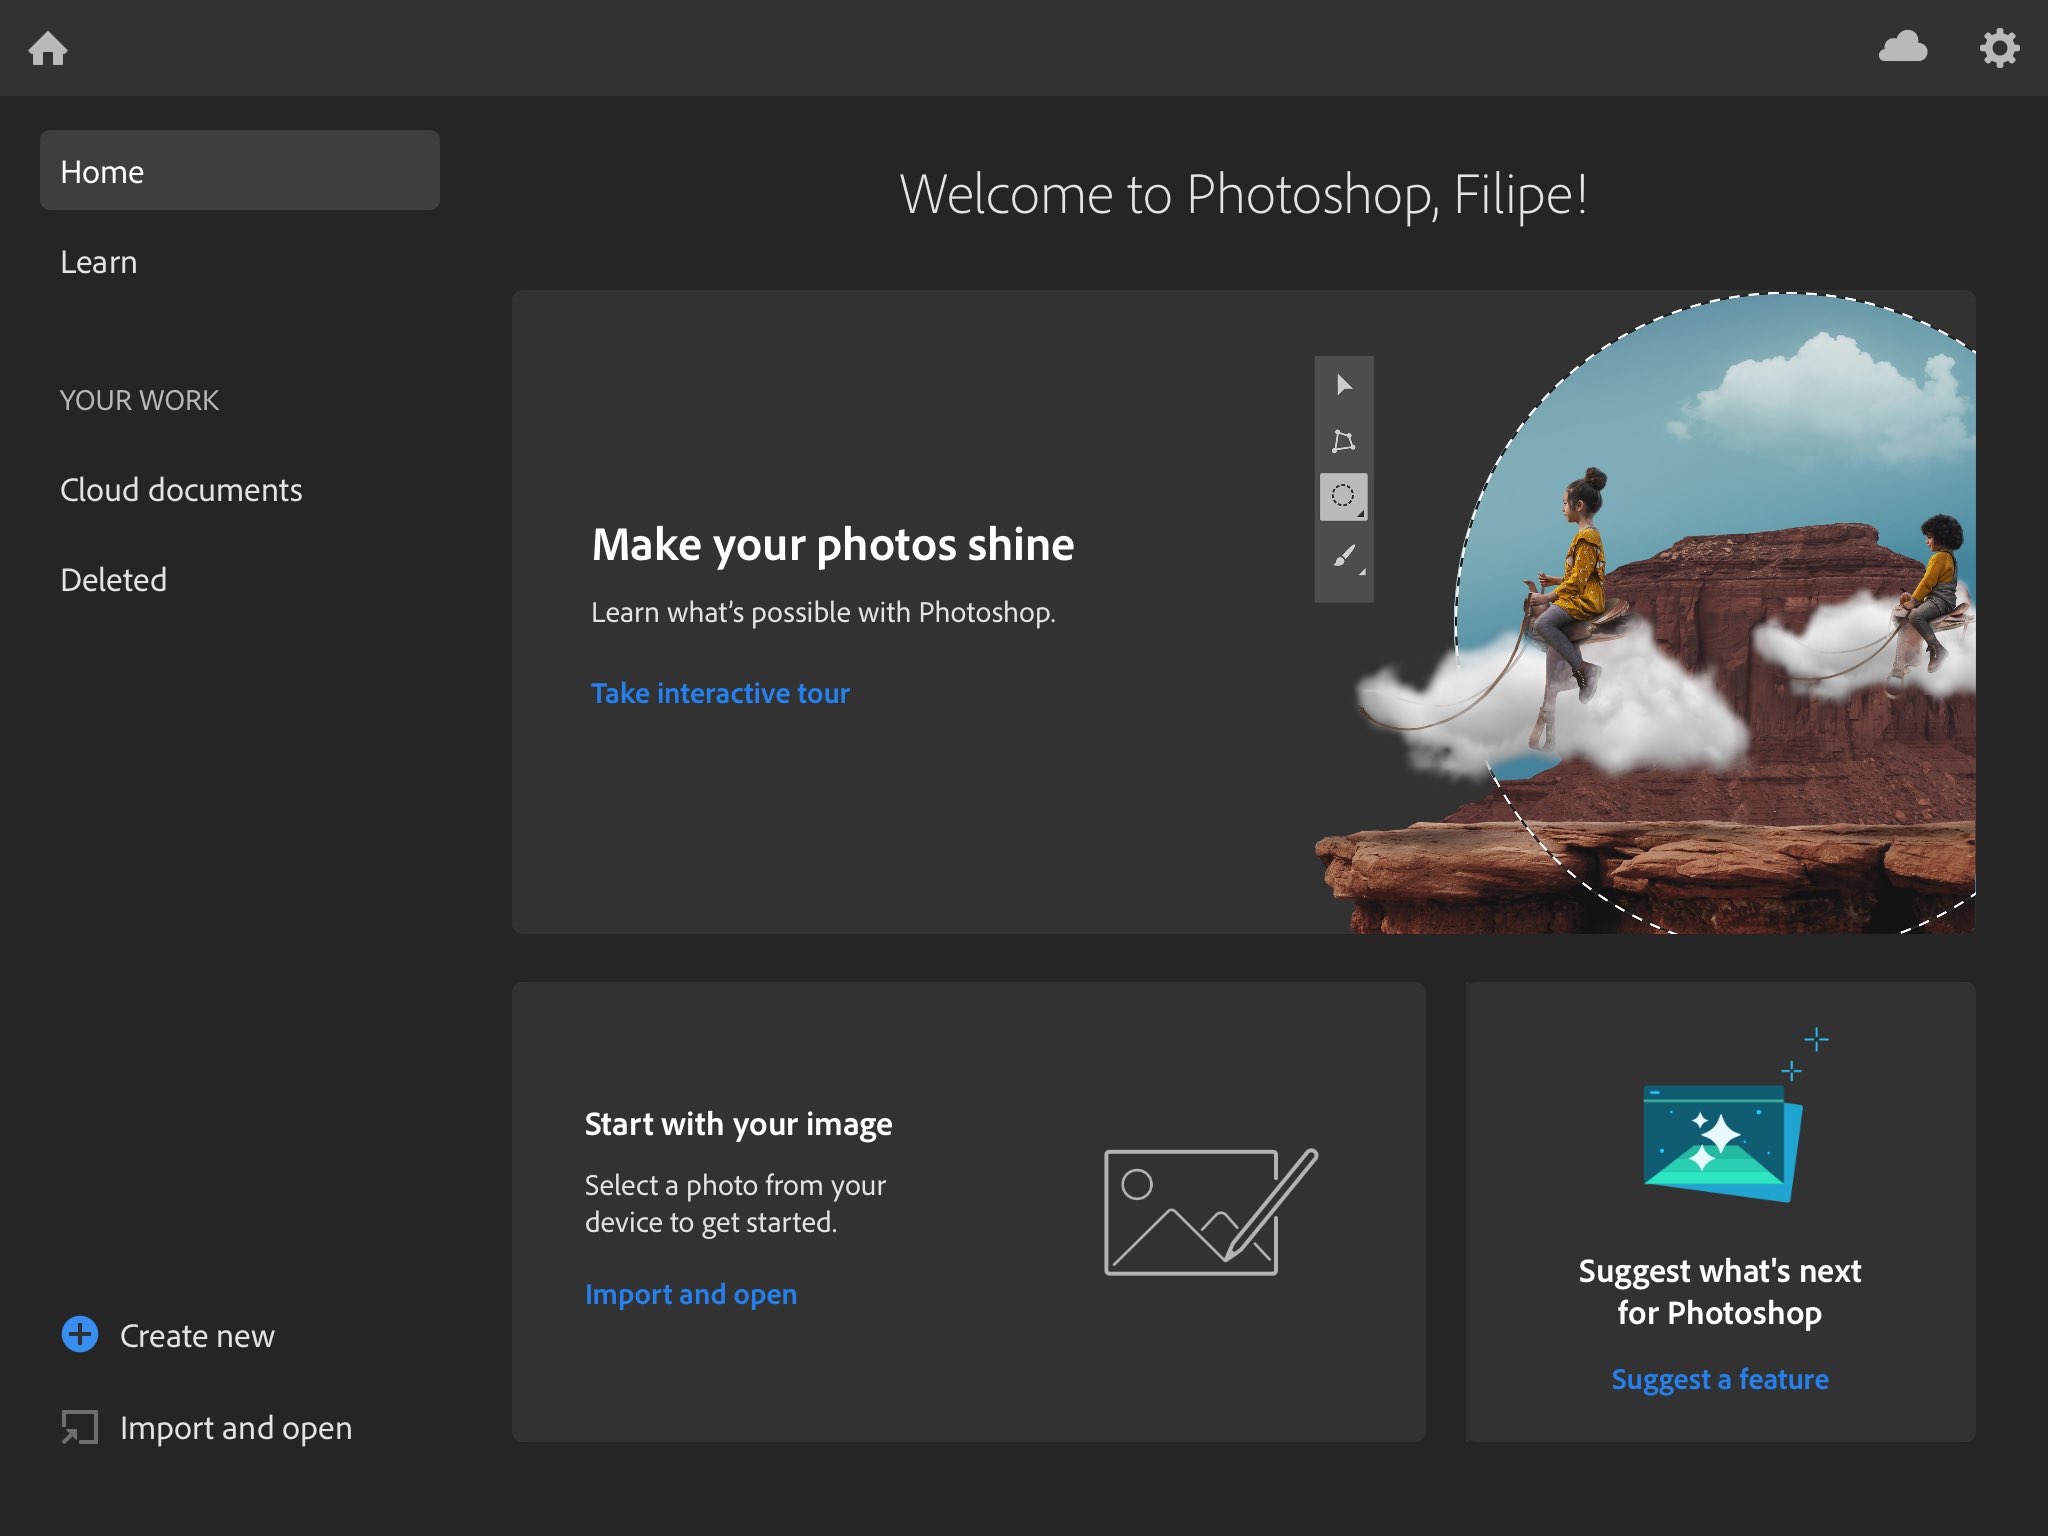Open the Learn section
The image size is (2048, 1536).
[98, 262]
